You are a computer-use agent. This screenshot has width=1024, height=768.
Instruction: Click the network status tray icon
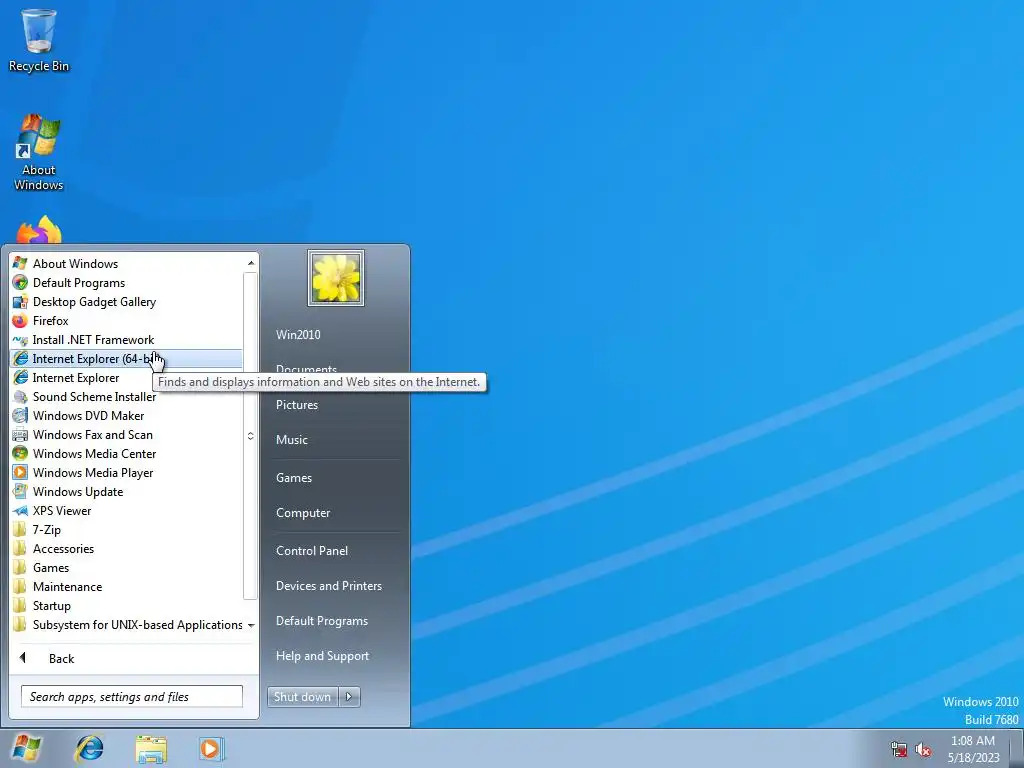tap(899, 749)
